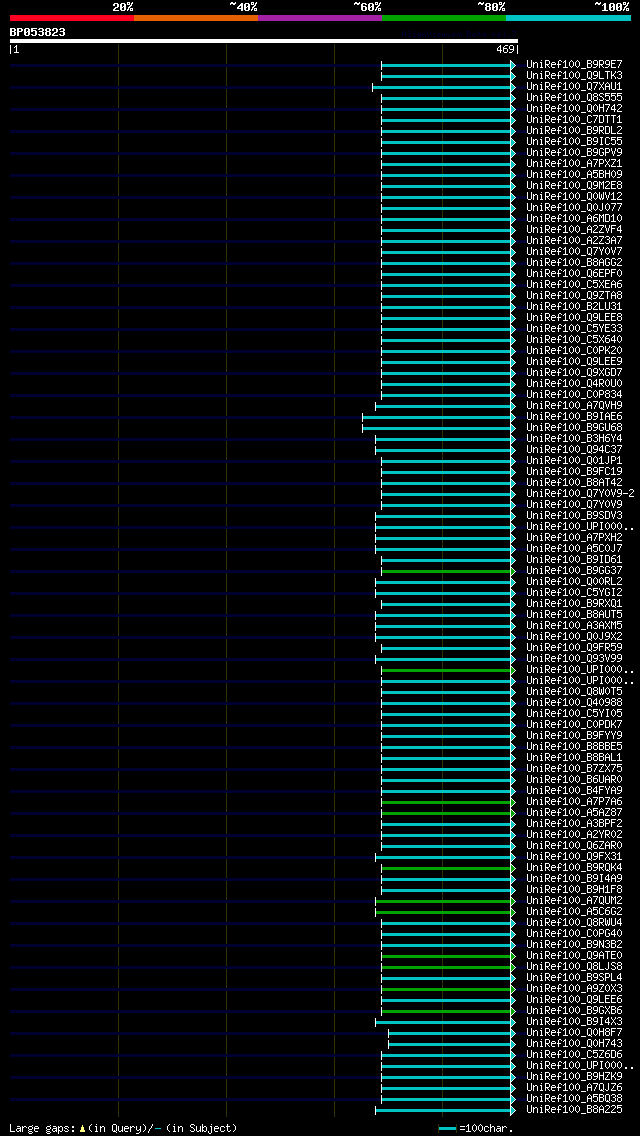Select the UniRef100_Q0H8F7 label

574,1032
